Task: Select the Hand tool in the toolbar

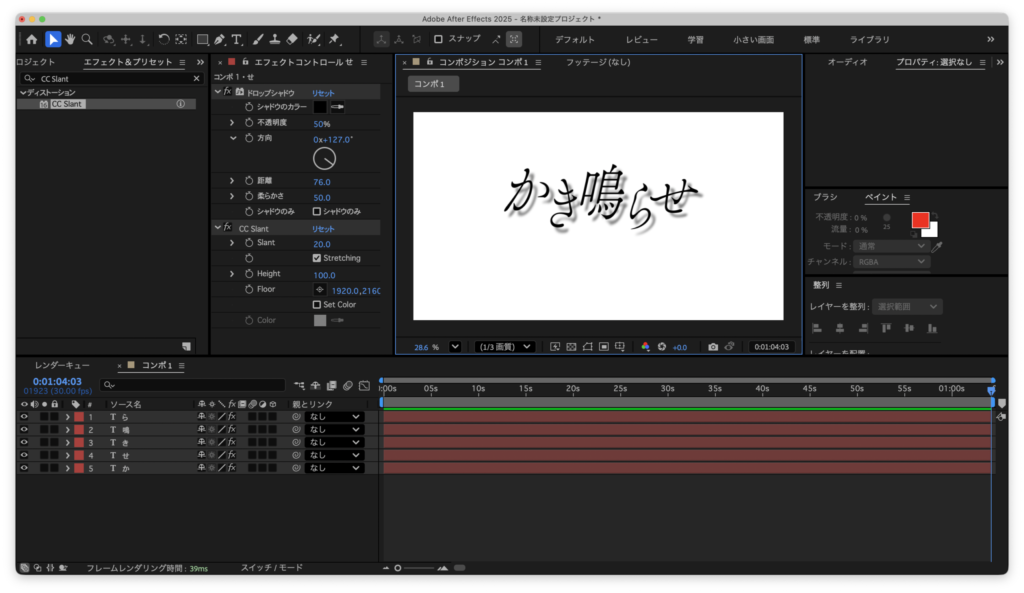Action: [x=70, y=39]
